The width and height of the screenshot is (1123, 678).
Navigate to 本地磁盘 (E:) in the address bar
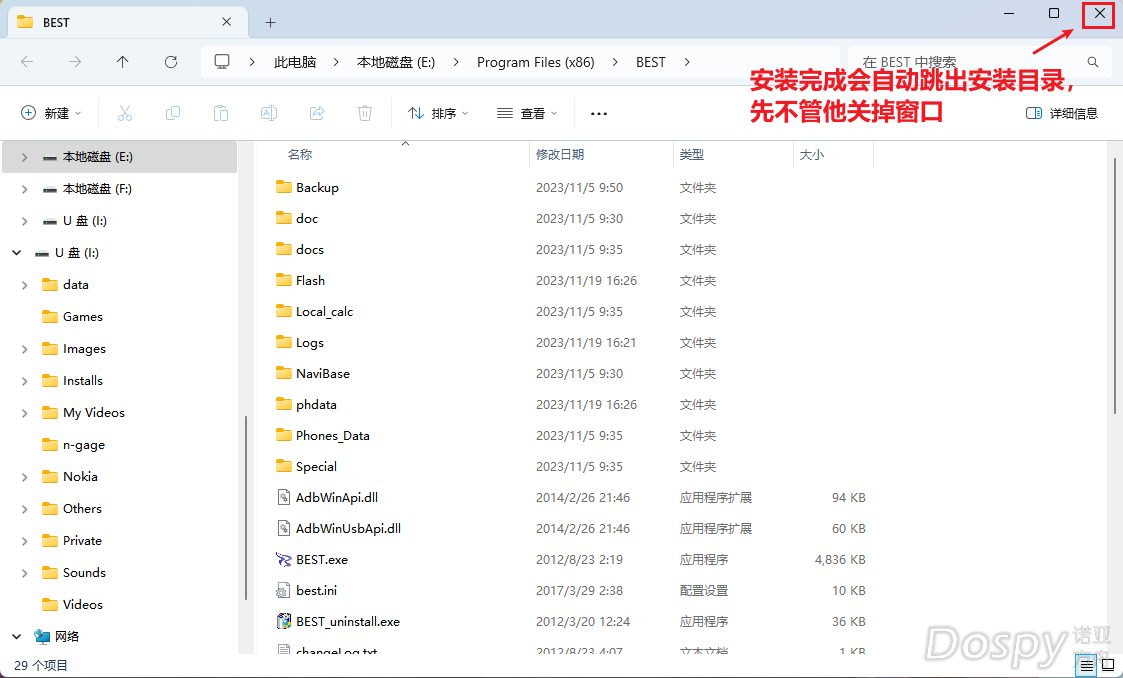[x=396, y=62]
